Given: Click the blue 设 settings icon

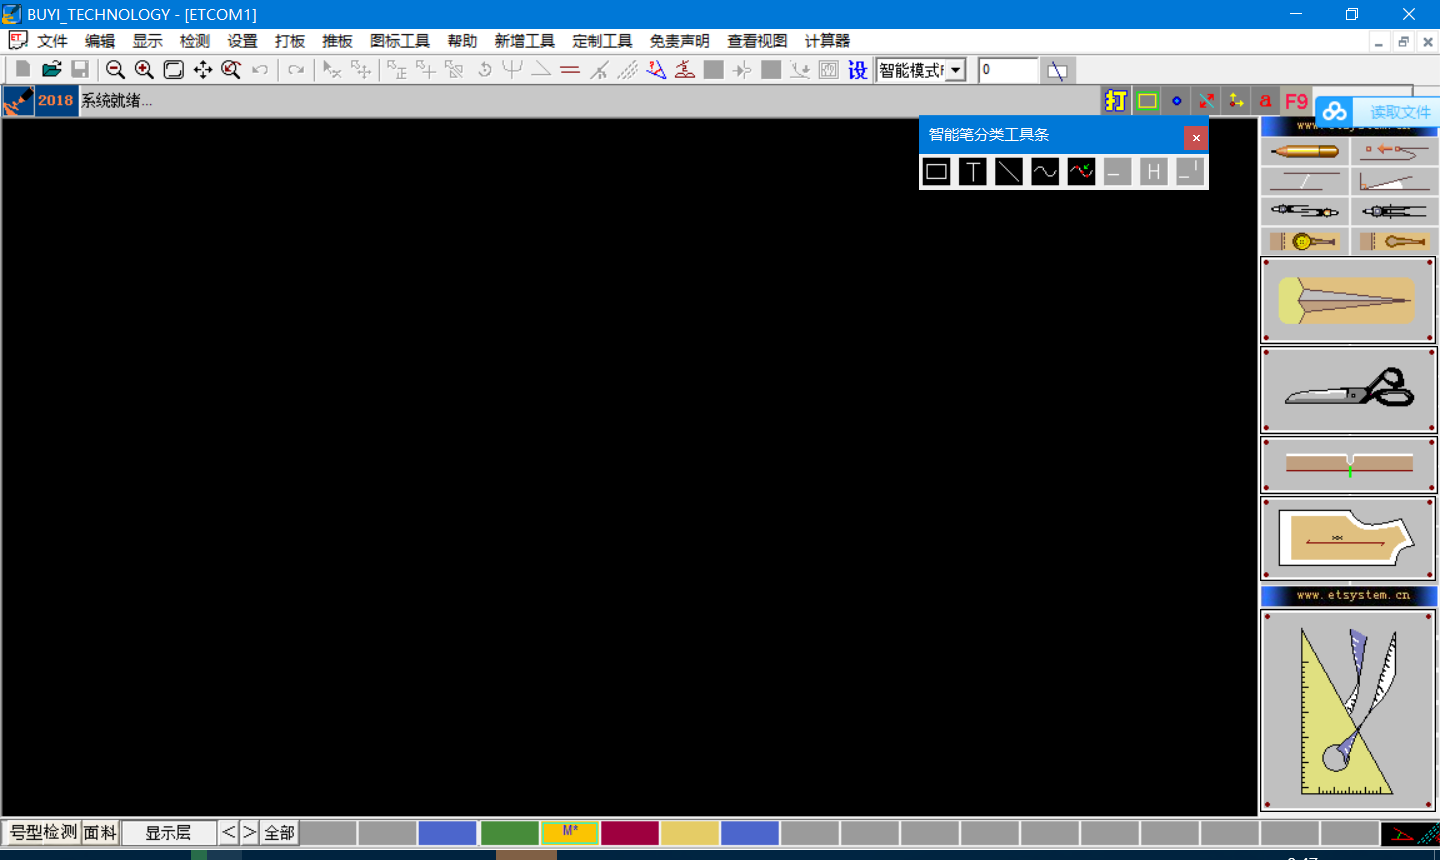Looking at the screenshot, I should pyautogui.click(x=857, y=69).
